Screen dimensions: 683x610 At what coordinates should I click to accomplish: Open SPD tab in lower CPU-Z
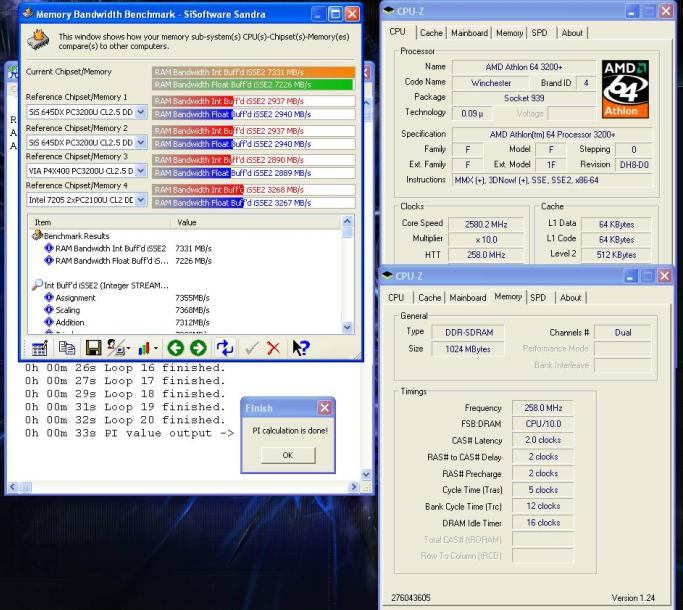pyautogui.click(x=538, y=298)
